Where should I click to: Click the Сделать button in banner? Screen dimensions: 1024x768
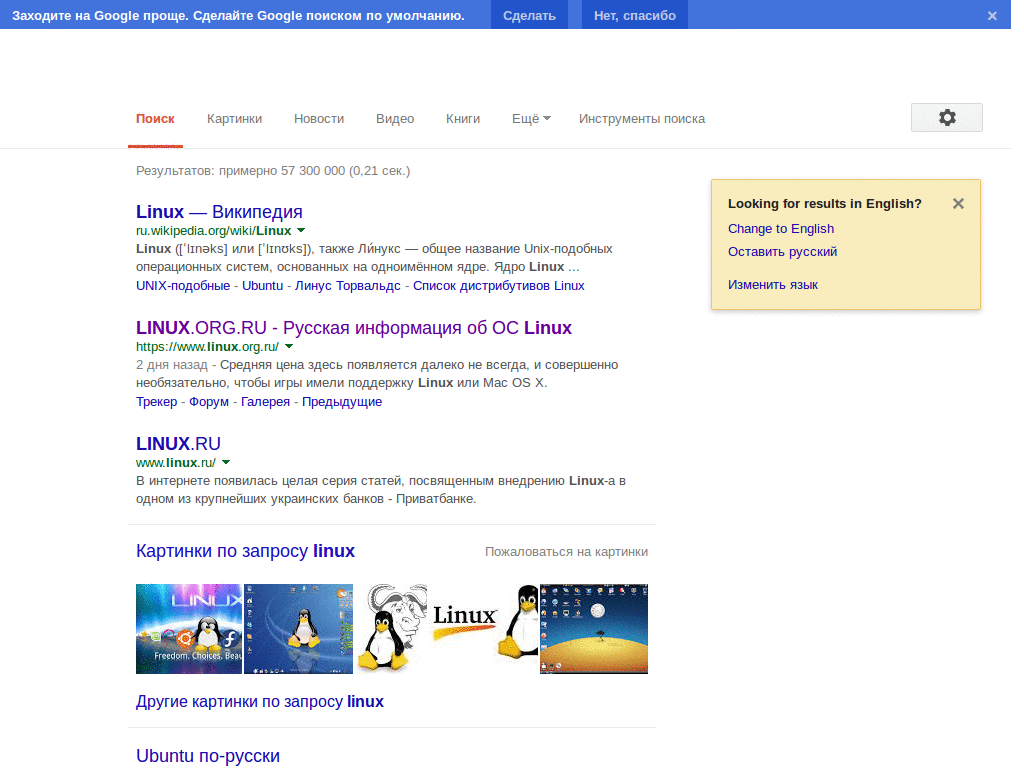[529, 15]
